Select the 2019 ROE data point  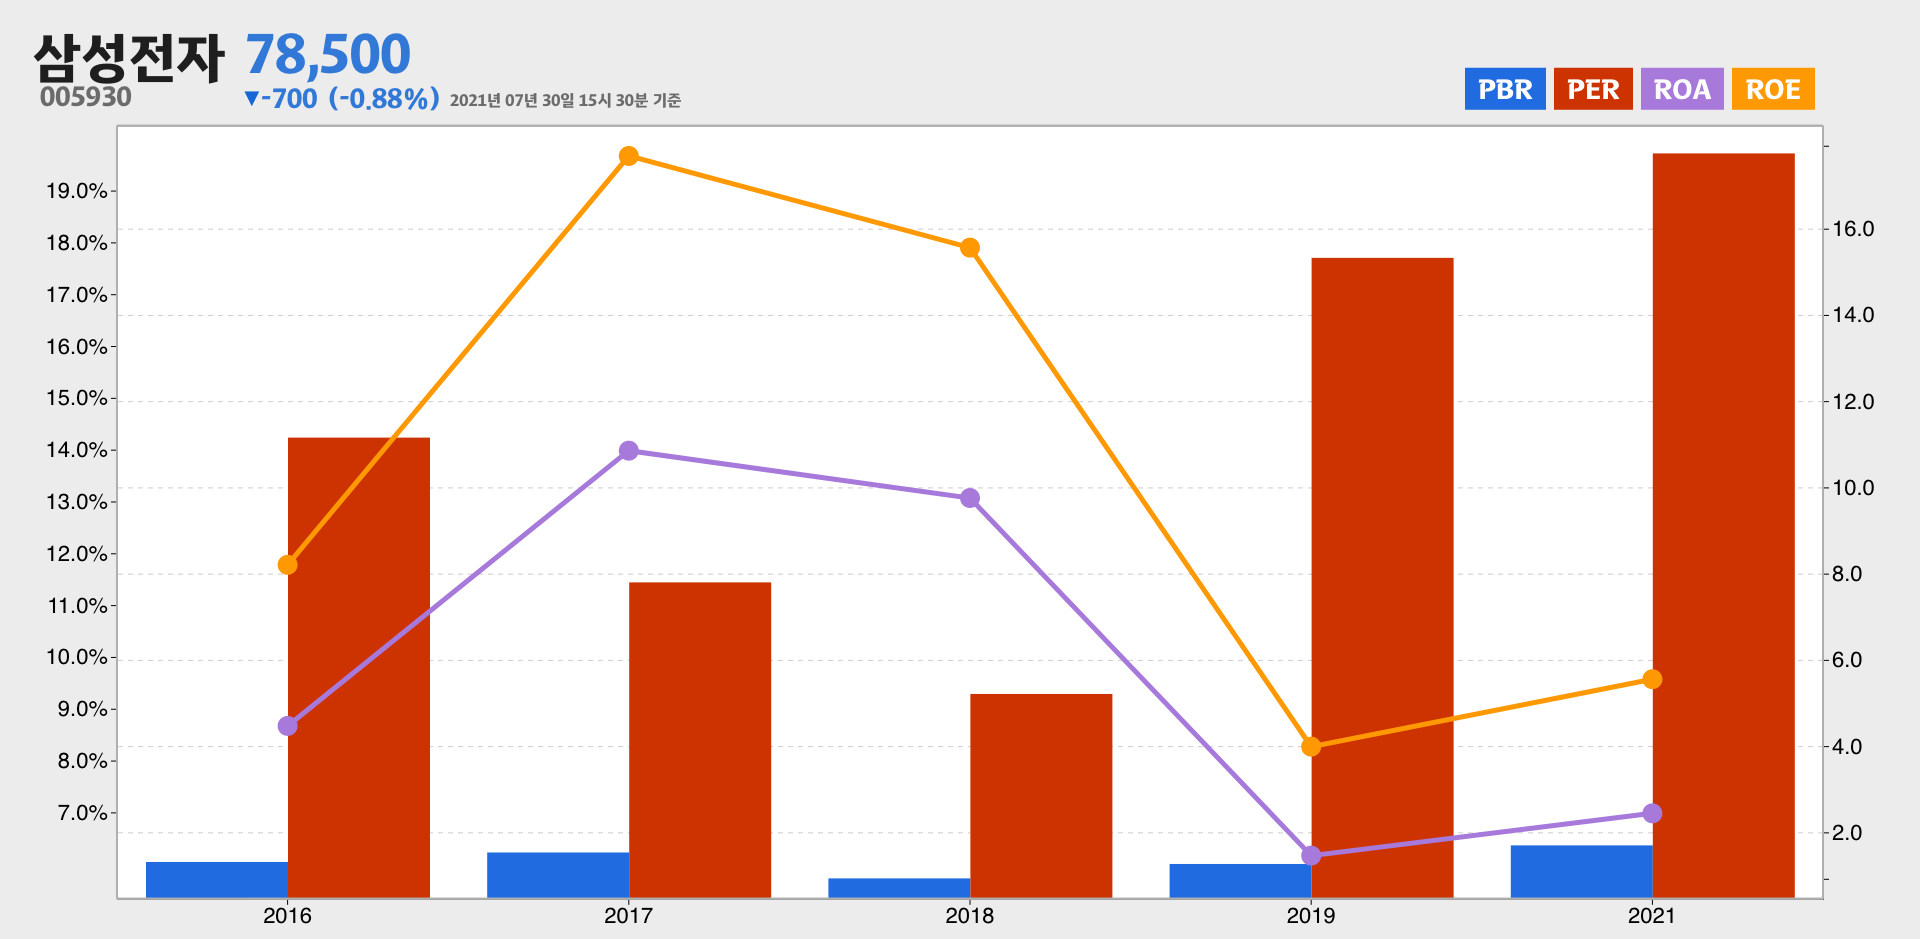[x=1311, y=747]
